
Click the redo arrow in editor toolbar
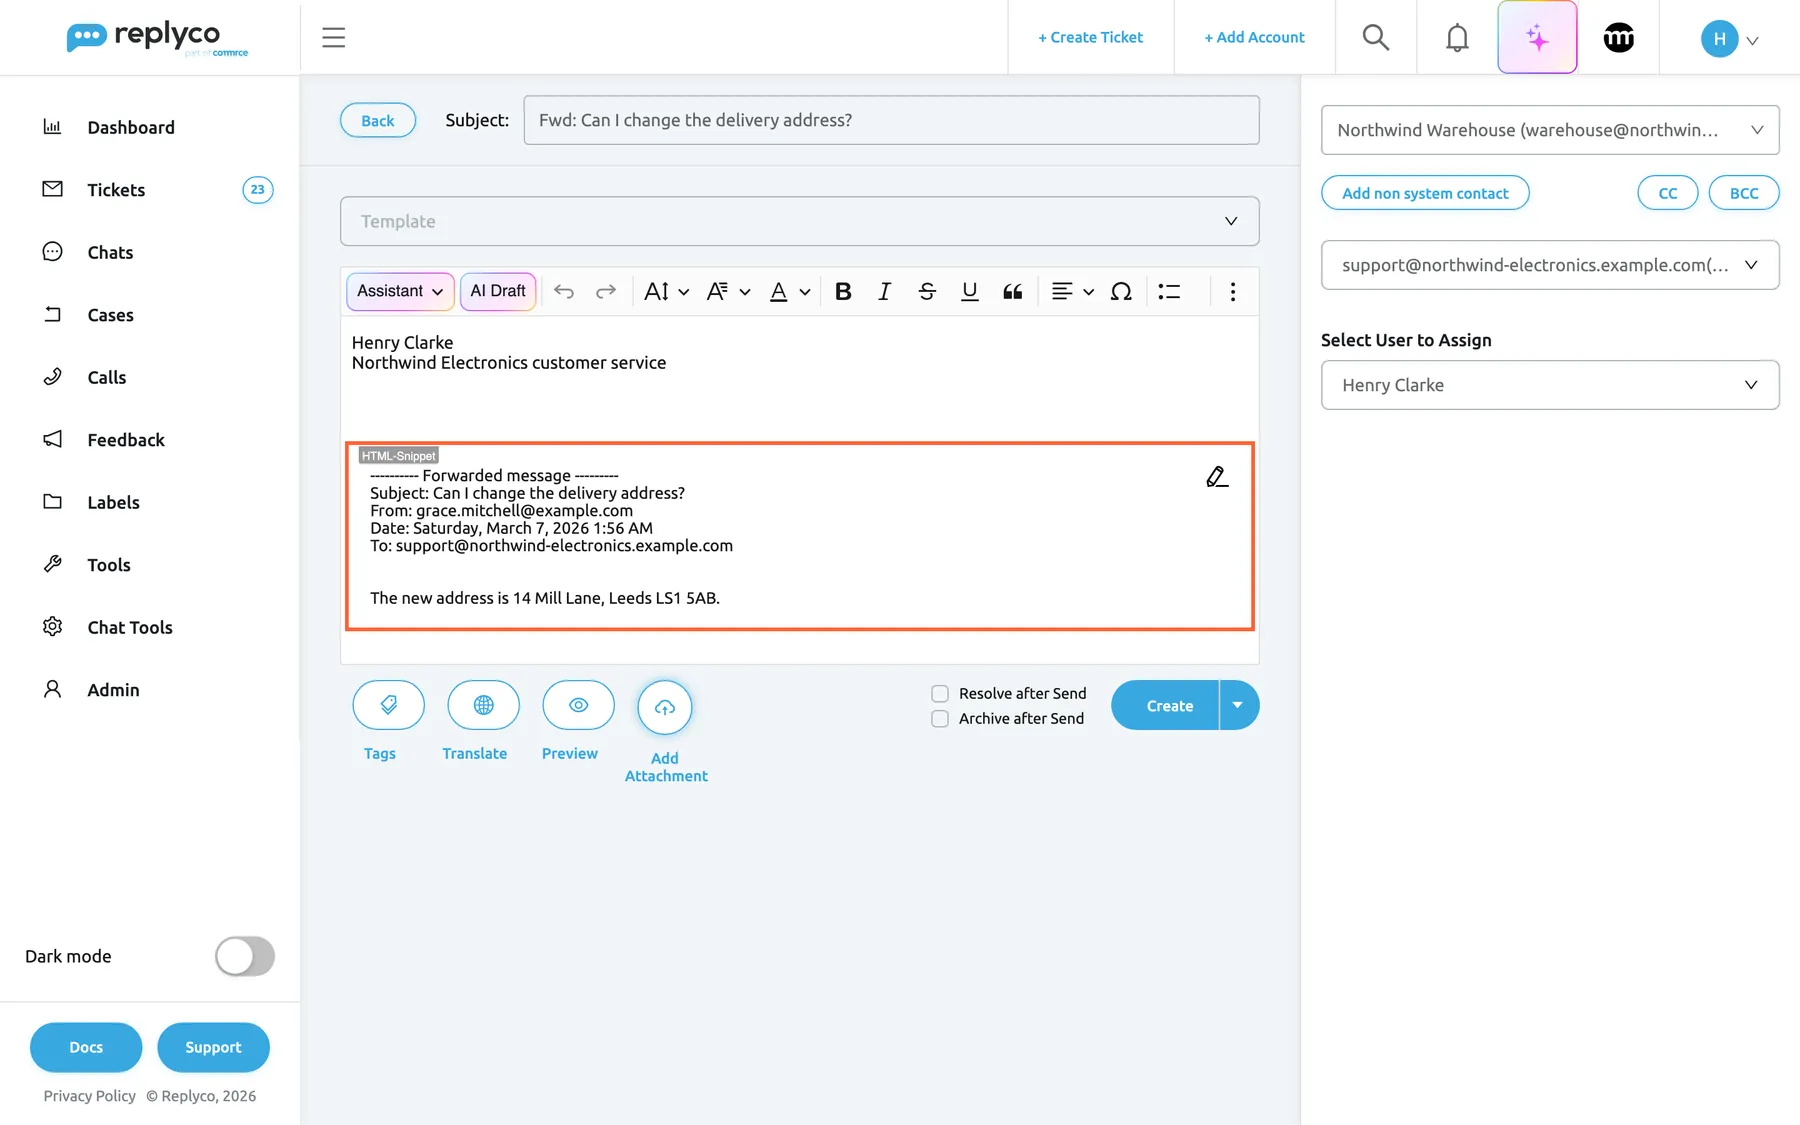[606, 291]
